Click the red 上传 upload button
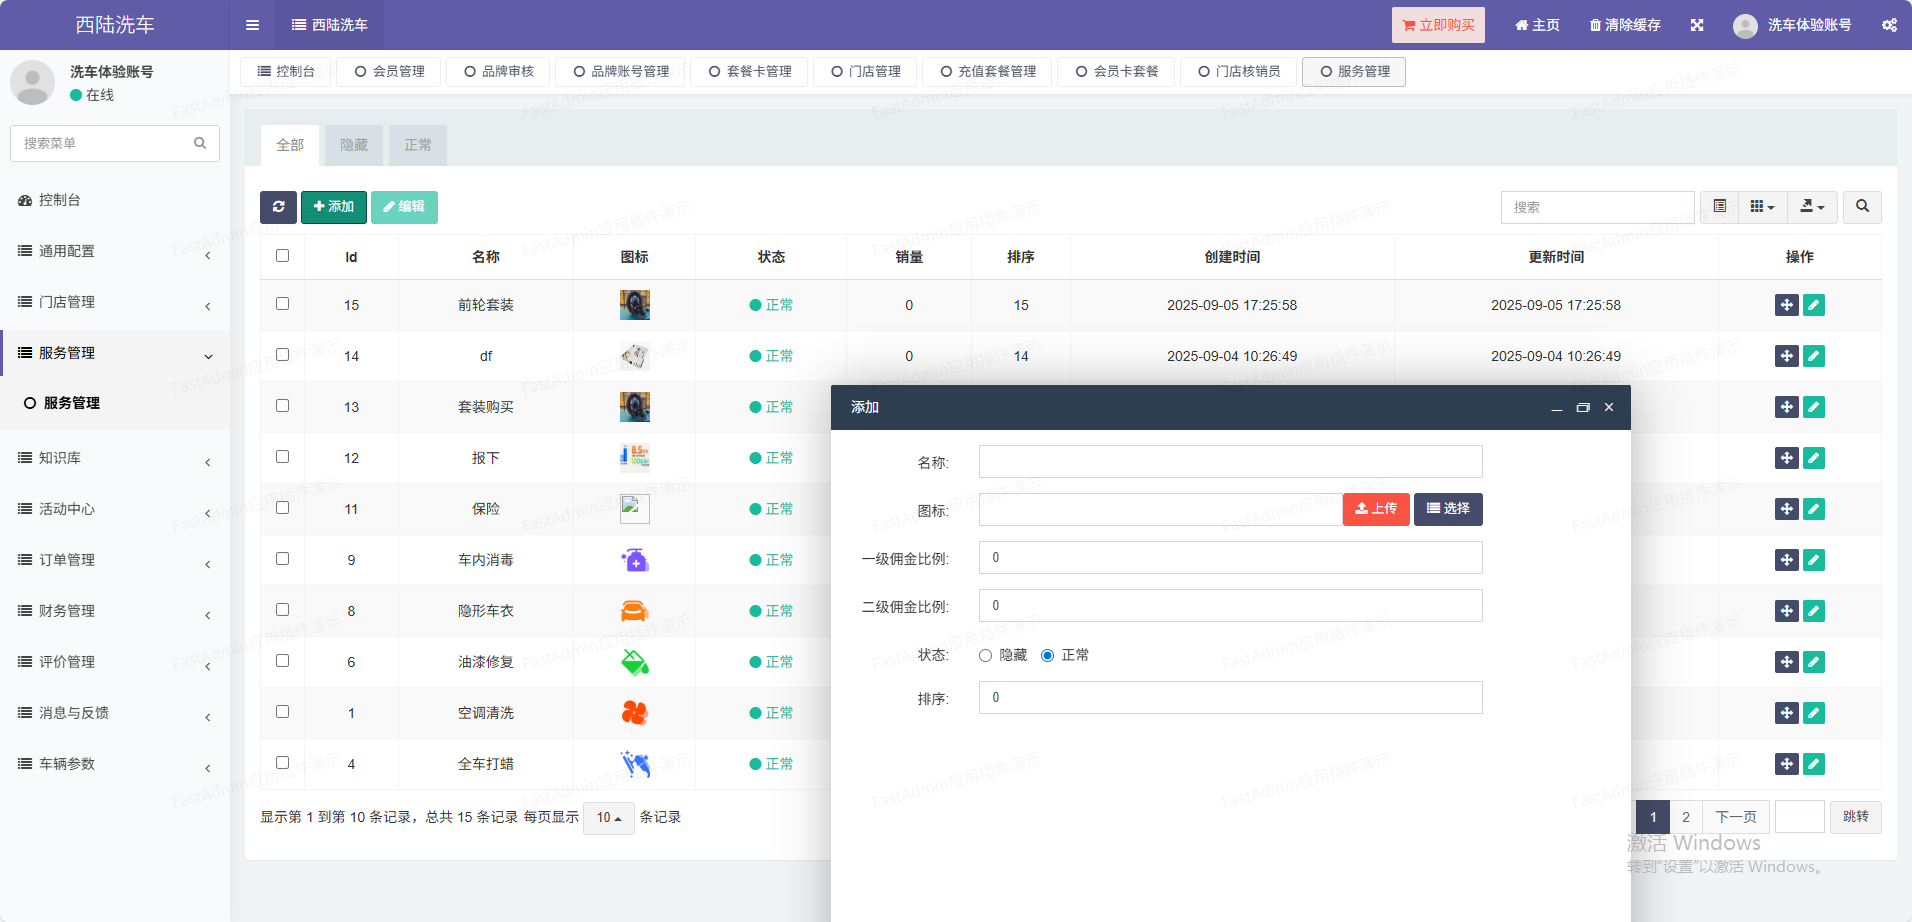 coord(1376,509)
